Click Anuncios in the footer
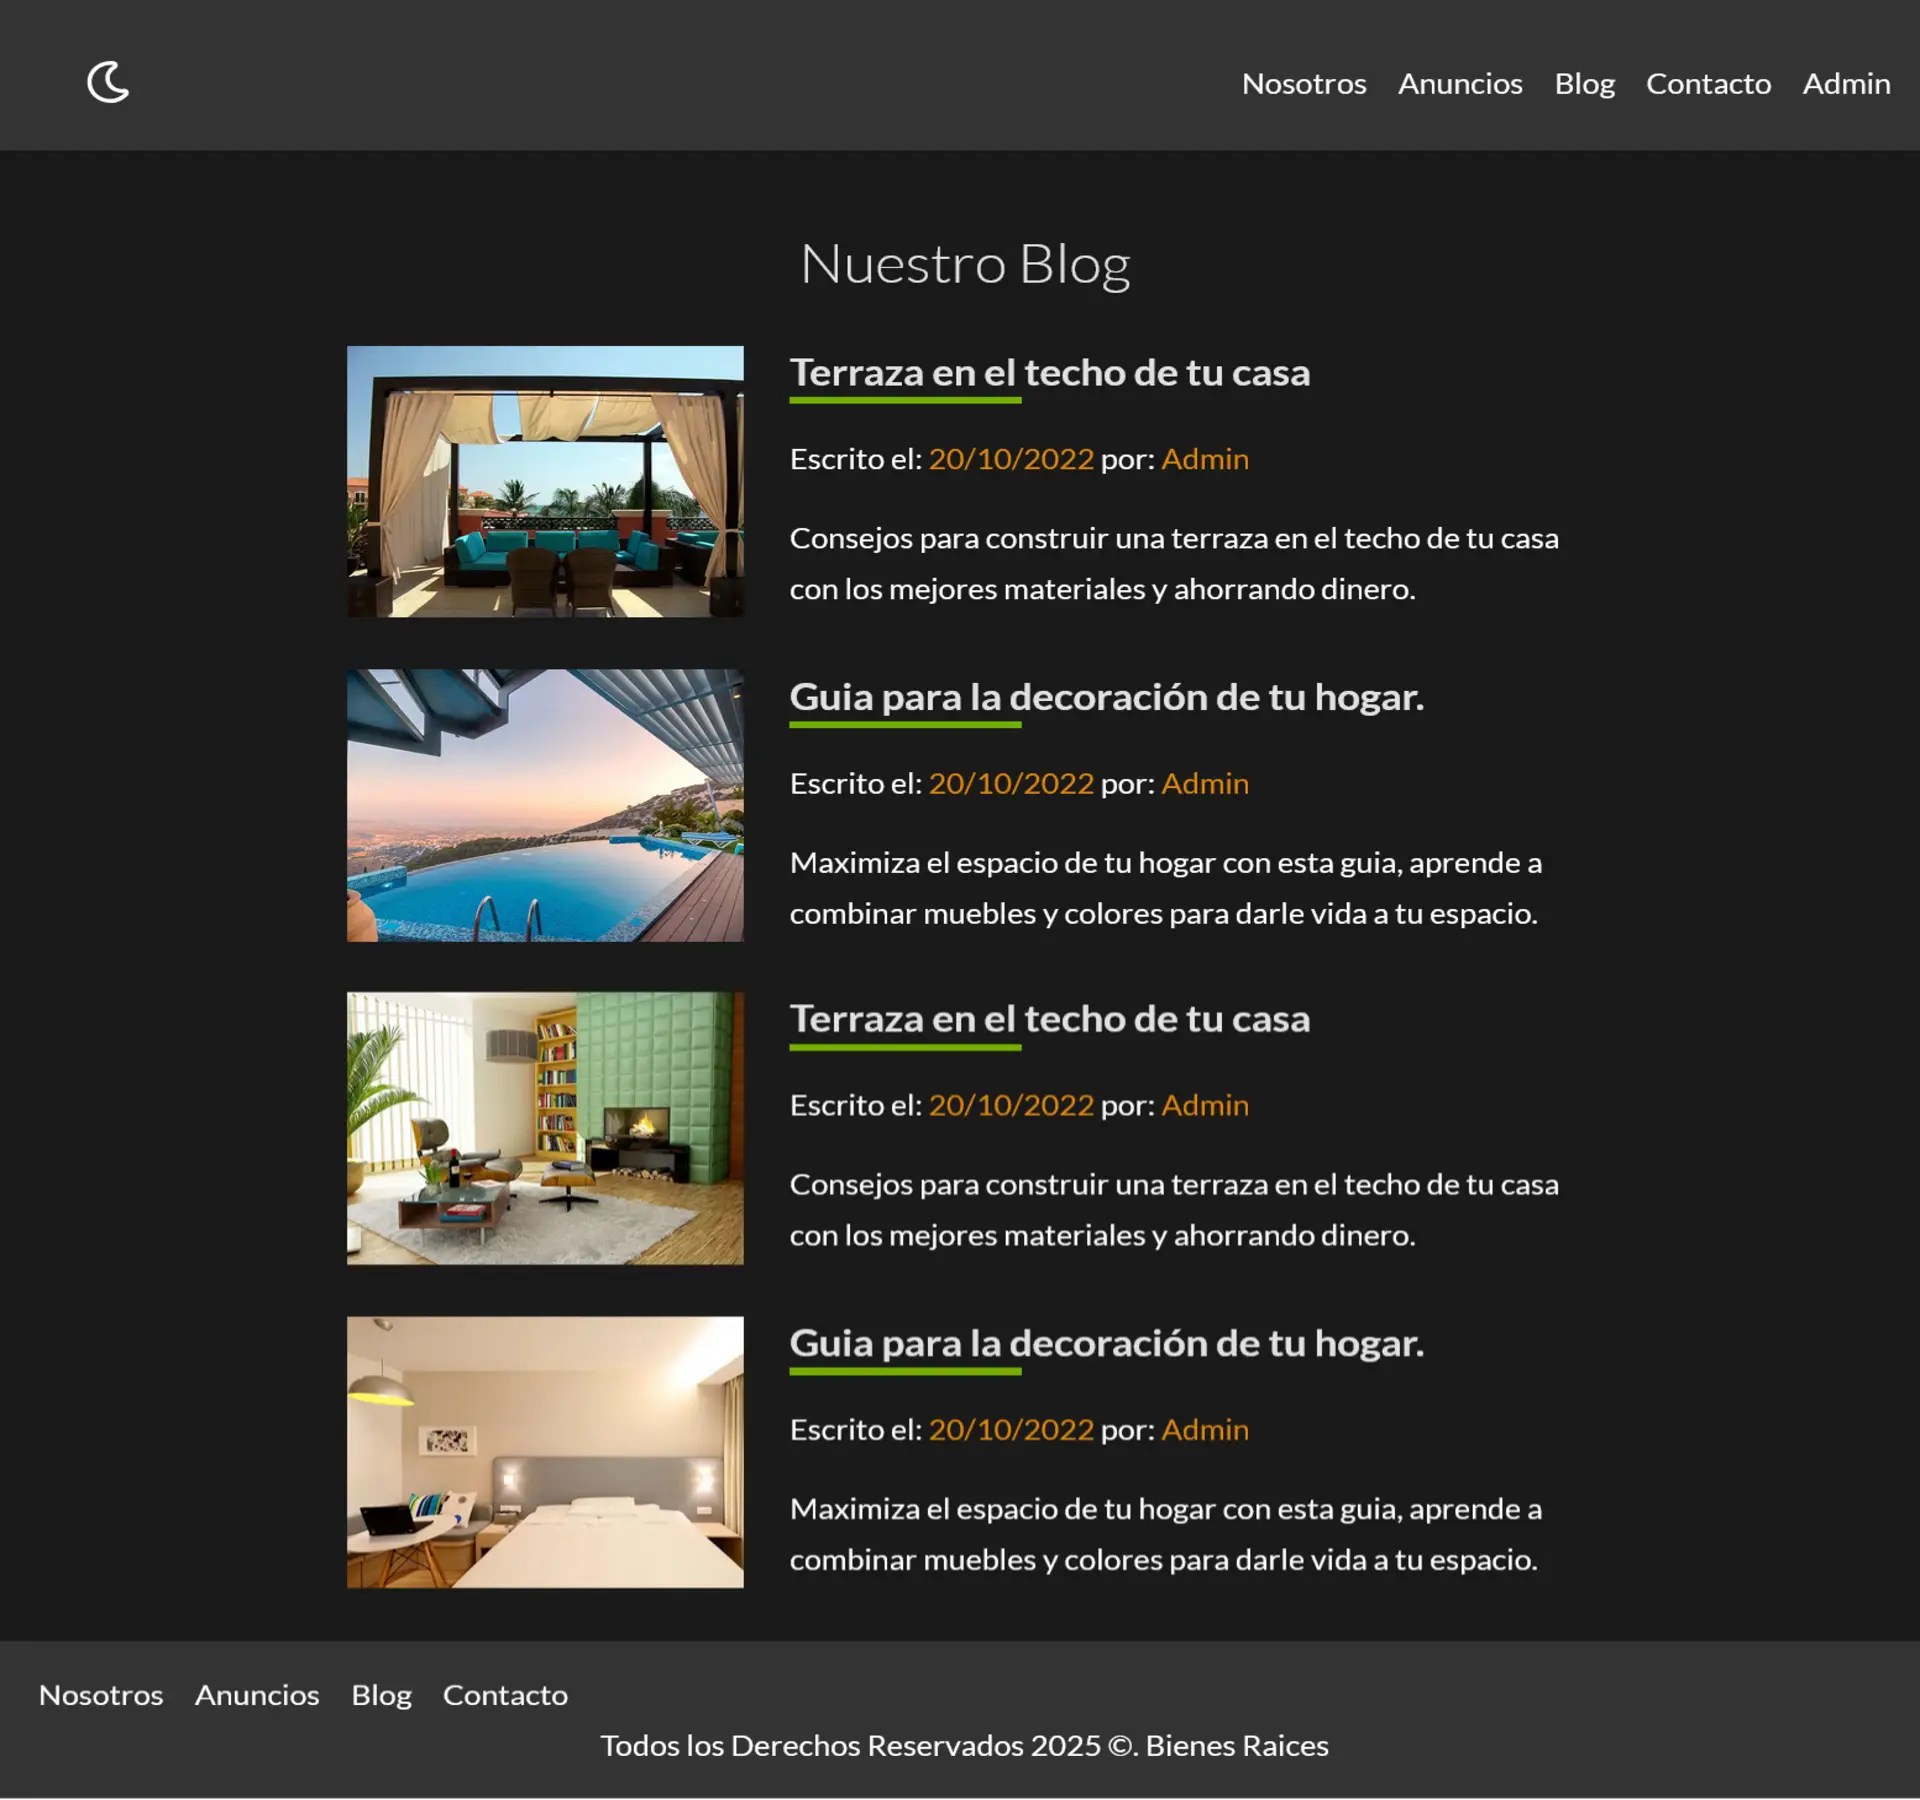1920x1800 pixels. [x=257, y=1695]
